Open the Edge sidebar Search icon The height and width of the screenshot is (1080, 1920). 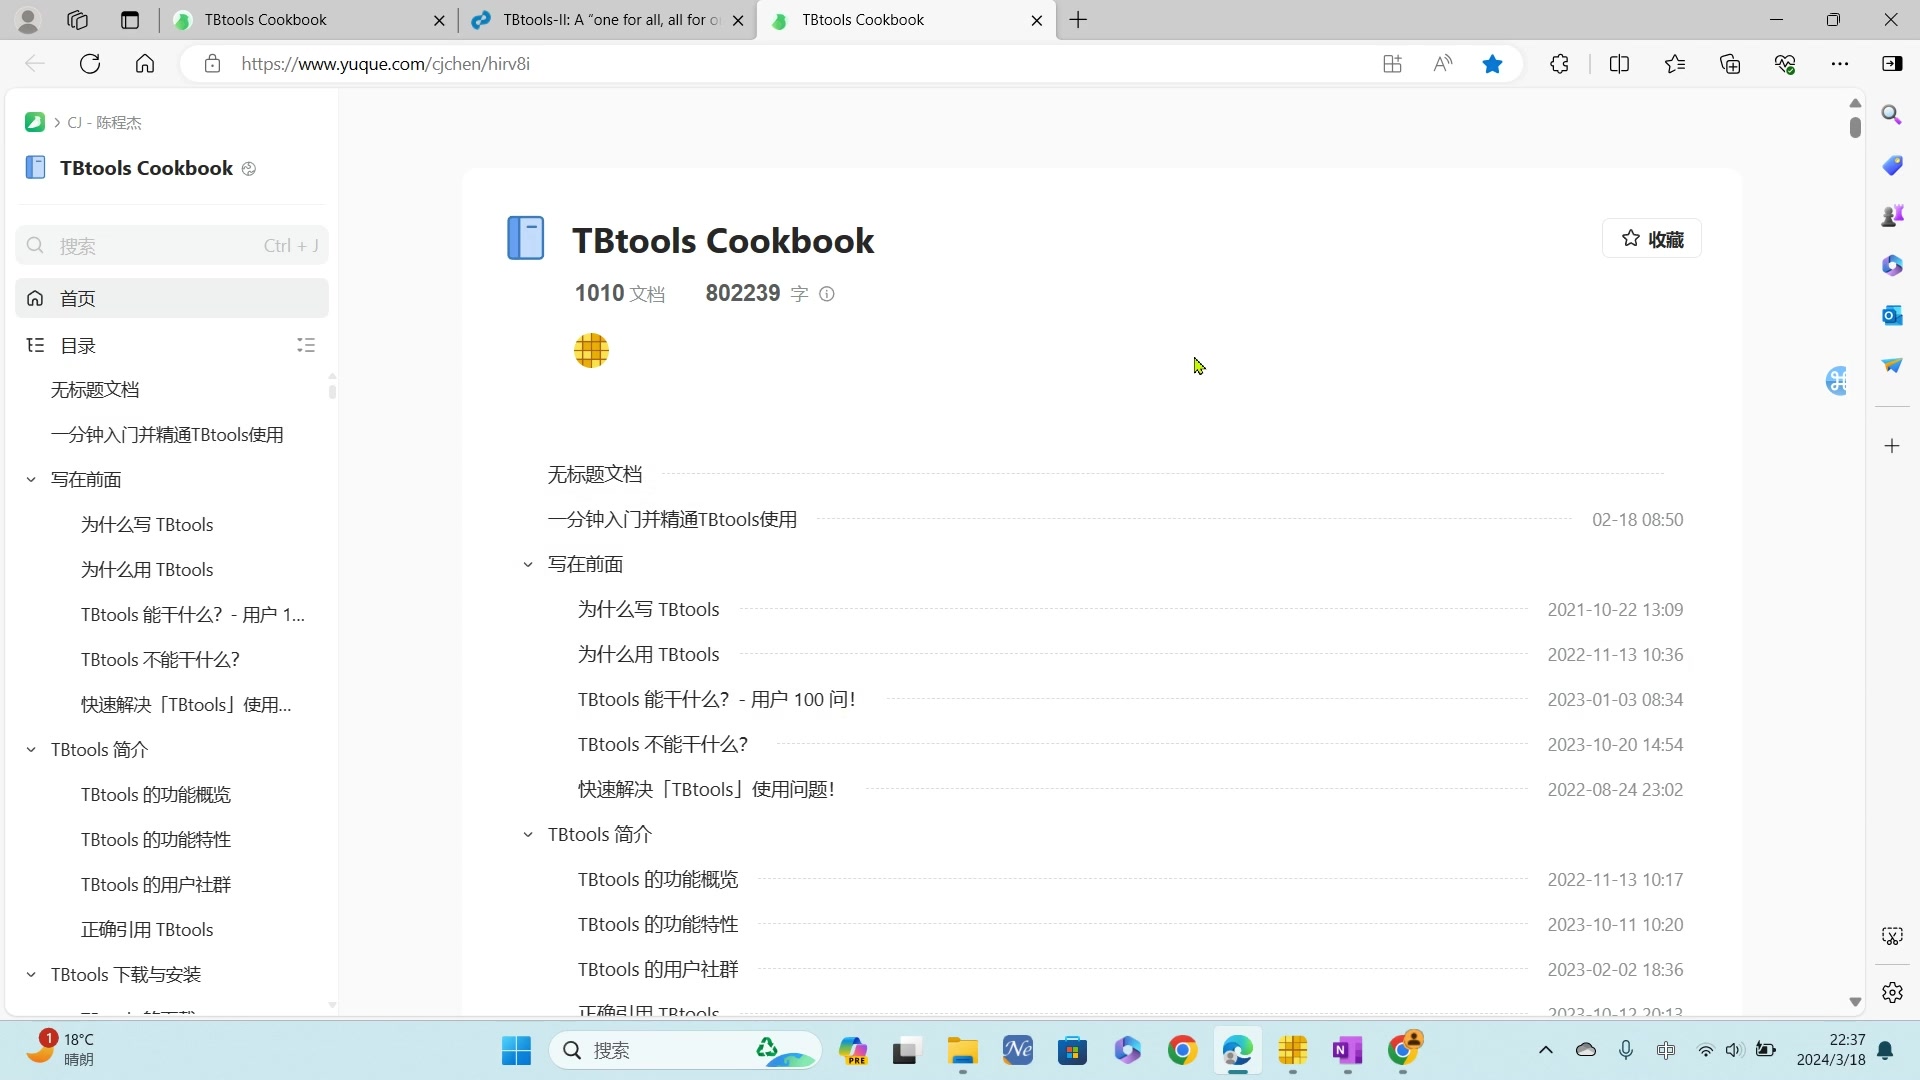pyautogui.click(x=1892, y=115)
